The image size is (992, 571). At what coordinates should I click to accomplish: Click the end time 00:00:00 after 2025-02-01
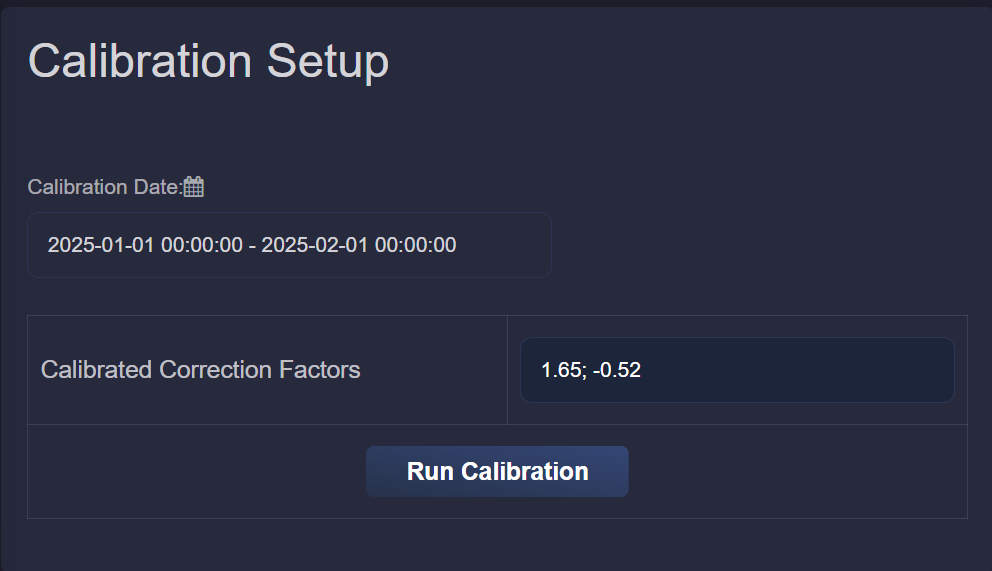pyautogui.click(x=416, y=245)
